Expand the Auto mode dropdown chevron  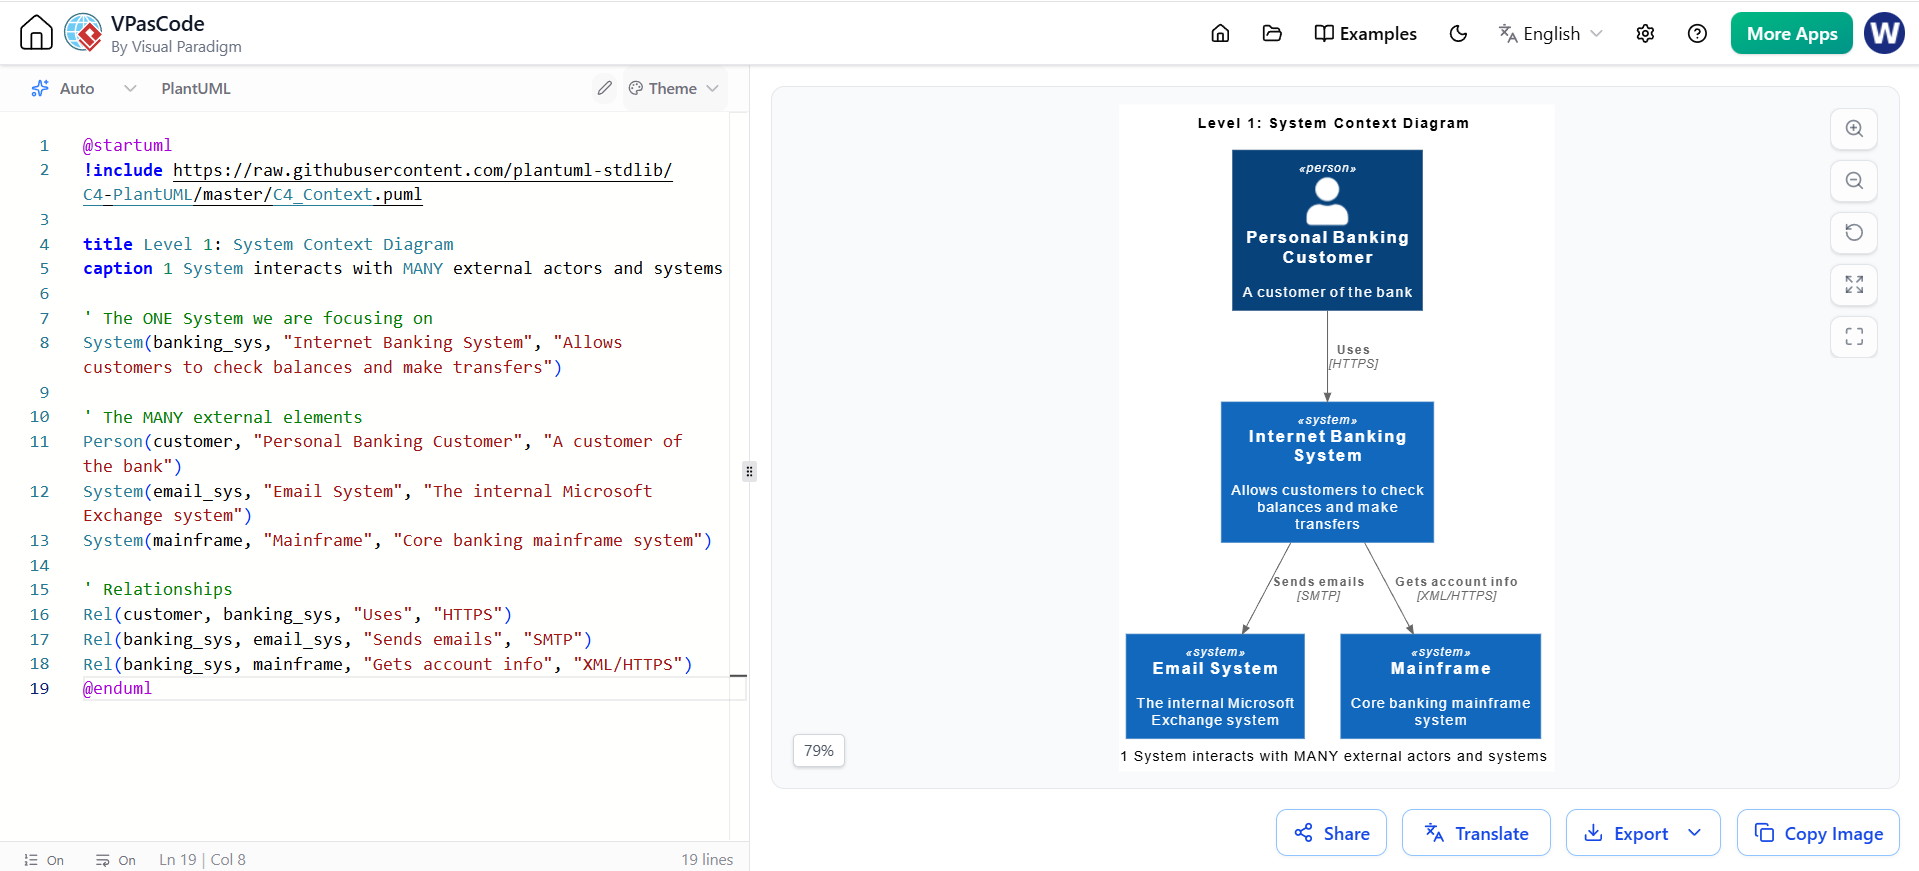(130, 88)
